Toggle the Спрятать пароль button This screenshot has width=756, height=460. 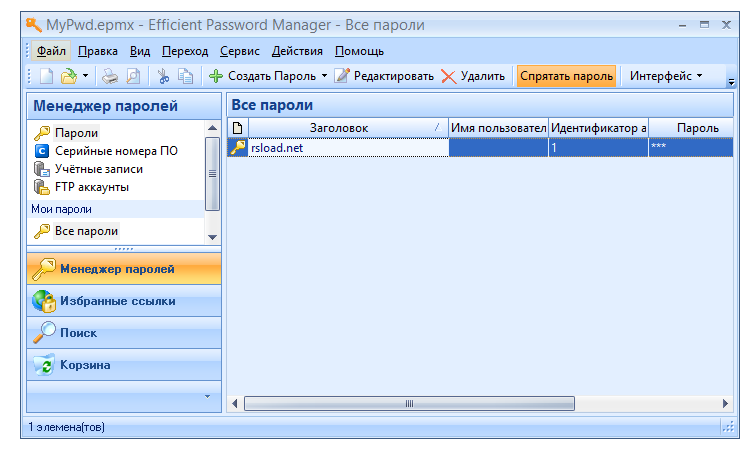[566, 76]
